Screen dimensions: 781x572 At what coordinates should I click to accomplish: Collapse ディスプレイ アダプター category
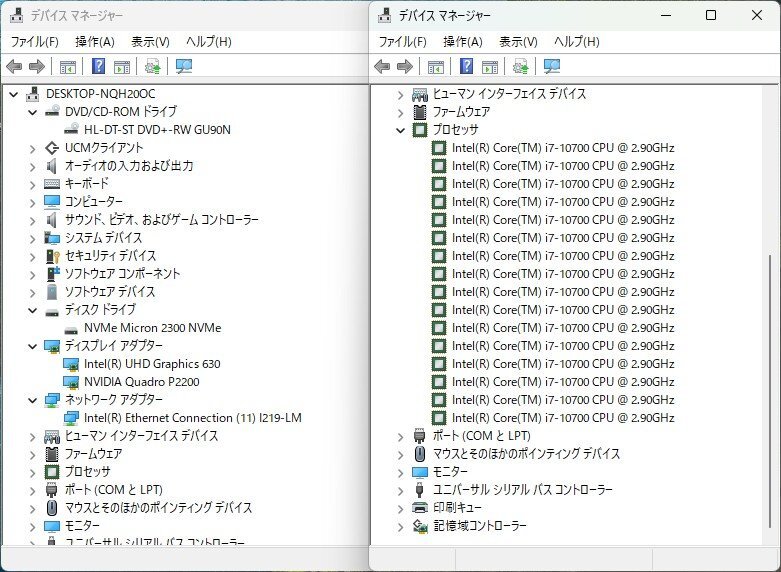(x=33, y=346)
